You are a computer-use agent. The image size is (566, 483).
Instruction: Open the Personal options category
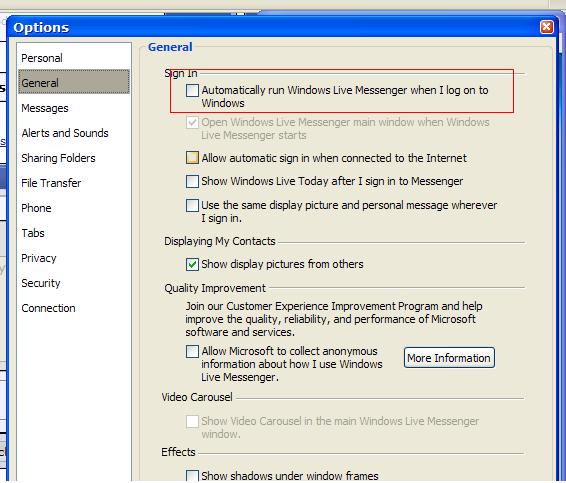pyautogui.click(x=42, y=58)
